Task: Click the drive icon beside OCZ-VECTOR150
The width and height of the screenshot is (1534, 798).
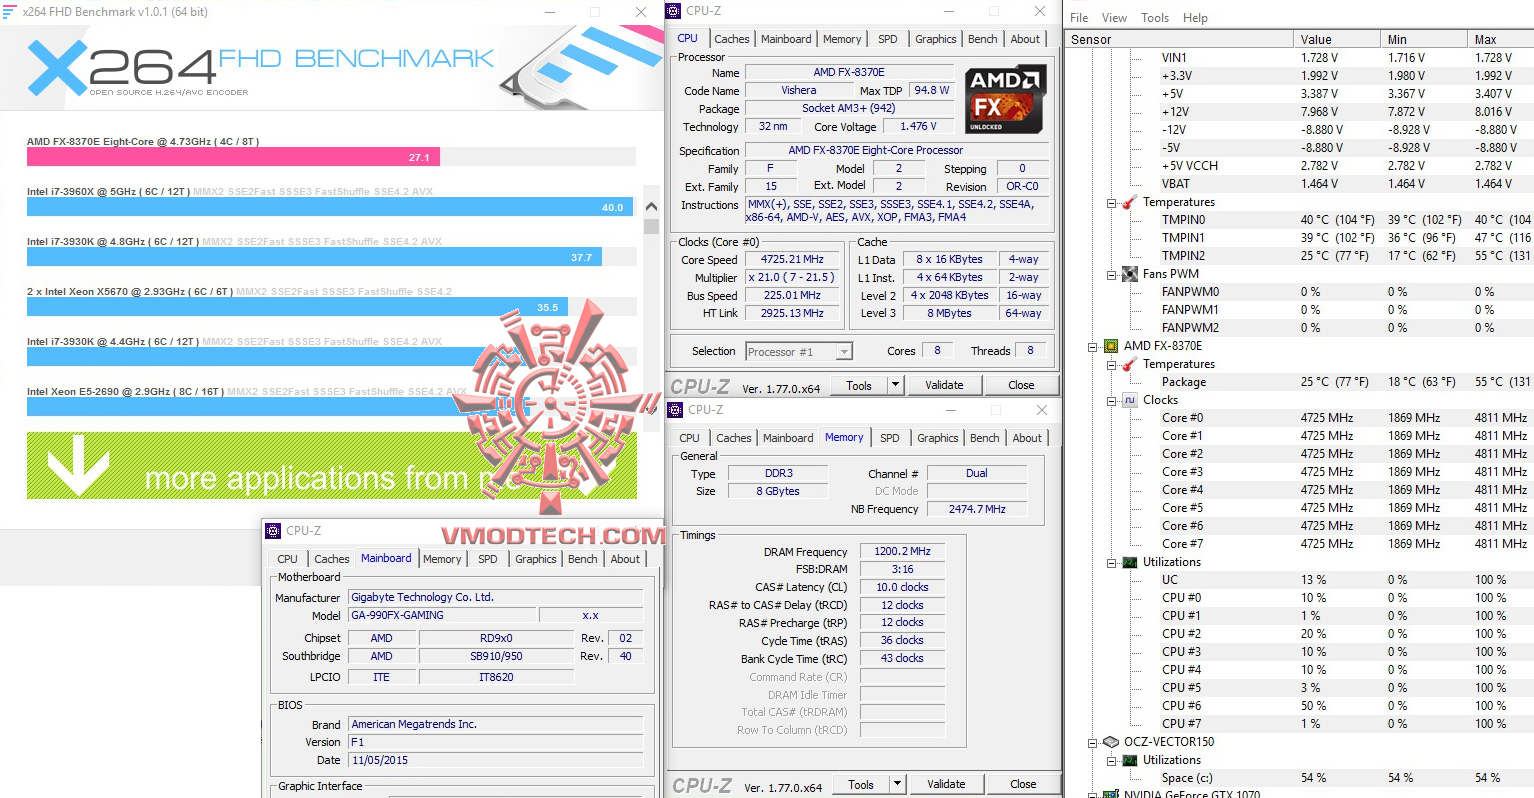Action: [x=1110, y=742]
